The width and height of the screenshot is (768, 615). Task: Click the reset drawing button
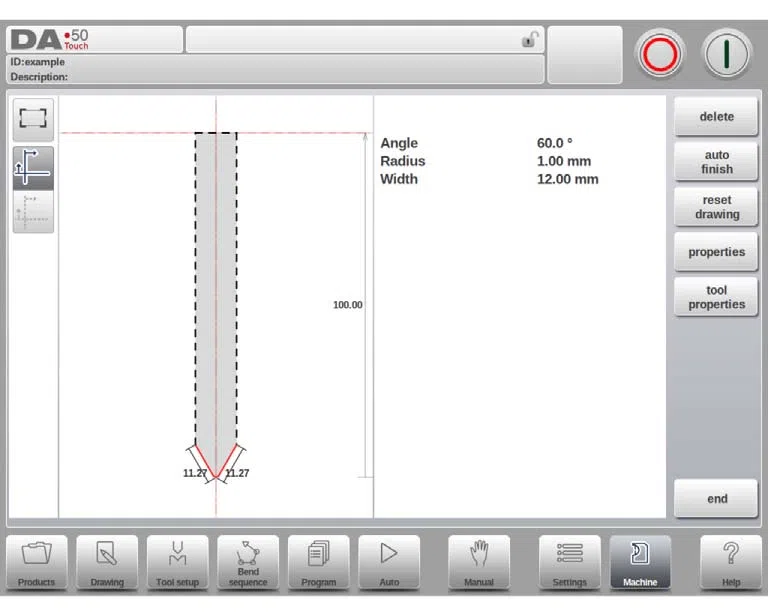tap(716, 207)
